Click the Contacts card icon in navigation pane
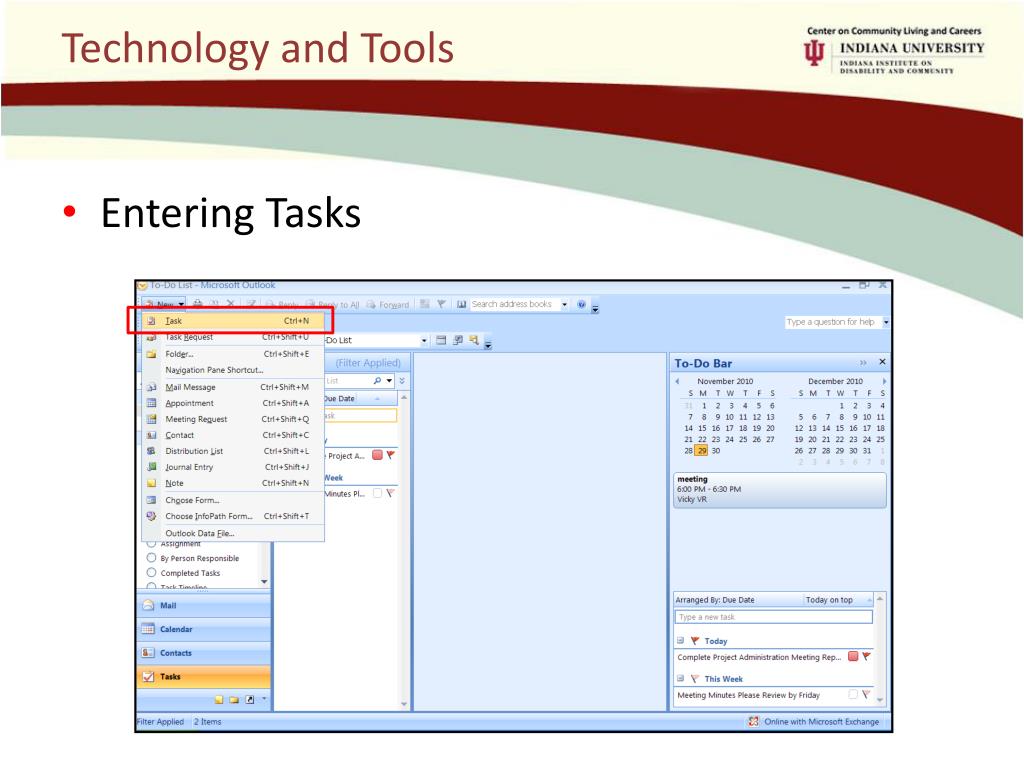The height and width of the screenshot is (768, 1024). tap(148, 652)
